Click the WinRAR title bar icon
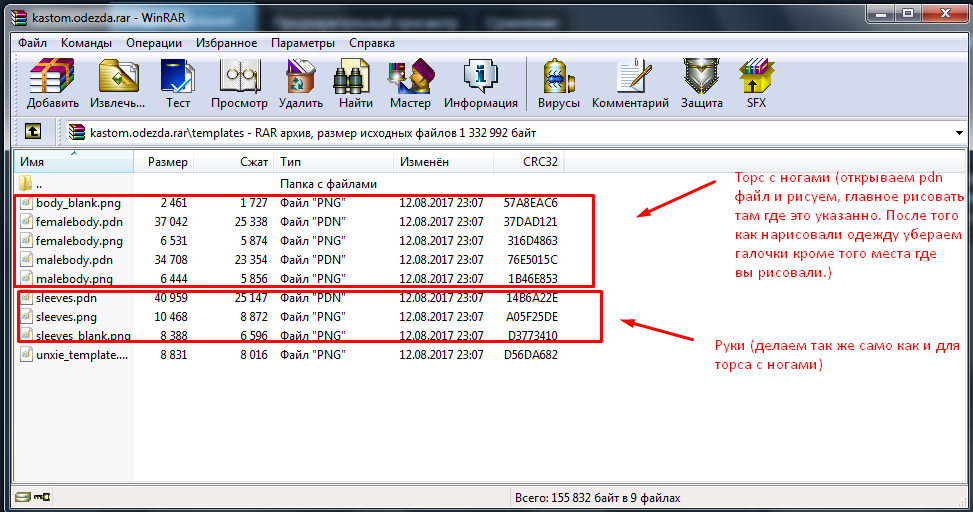 (19, 17)
